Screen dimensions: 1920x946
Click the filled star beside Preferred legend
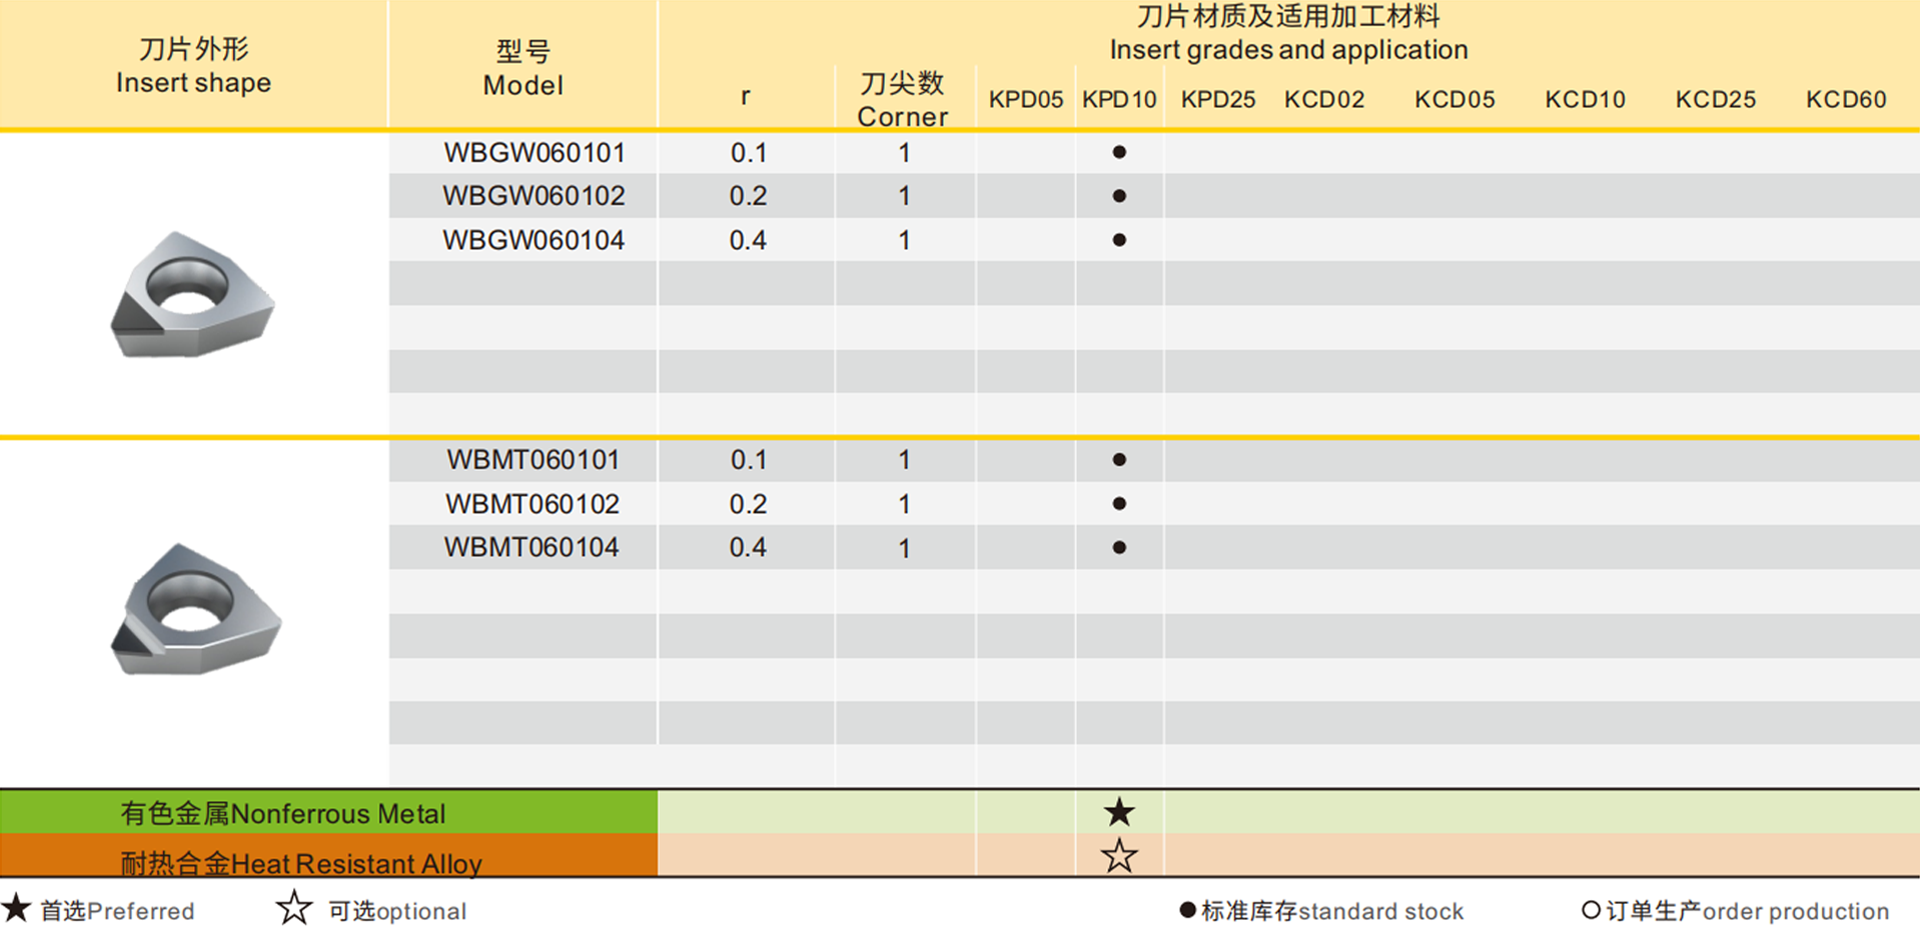(x=16, y=909)
